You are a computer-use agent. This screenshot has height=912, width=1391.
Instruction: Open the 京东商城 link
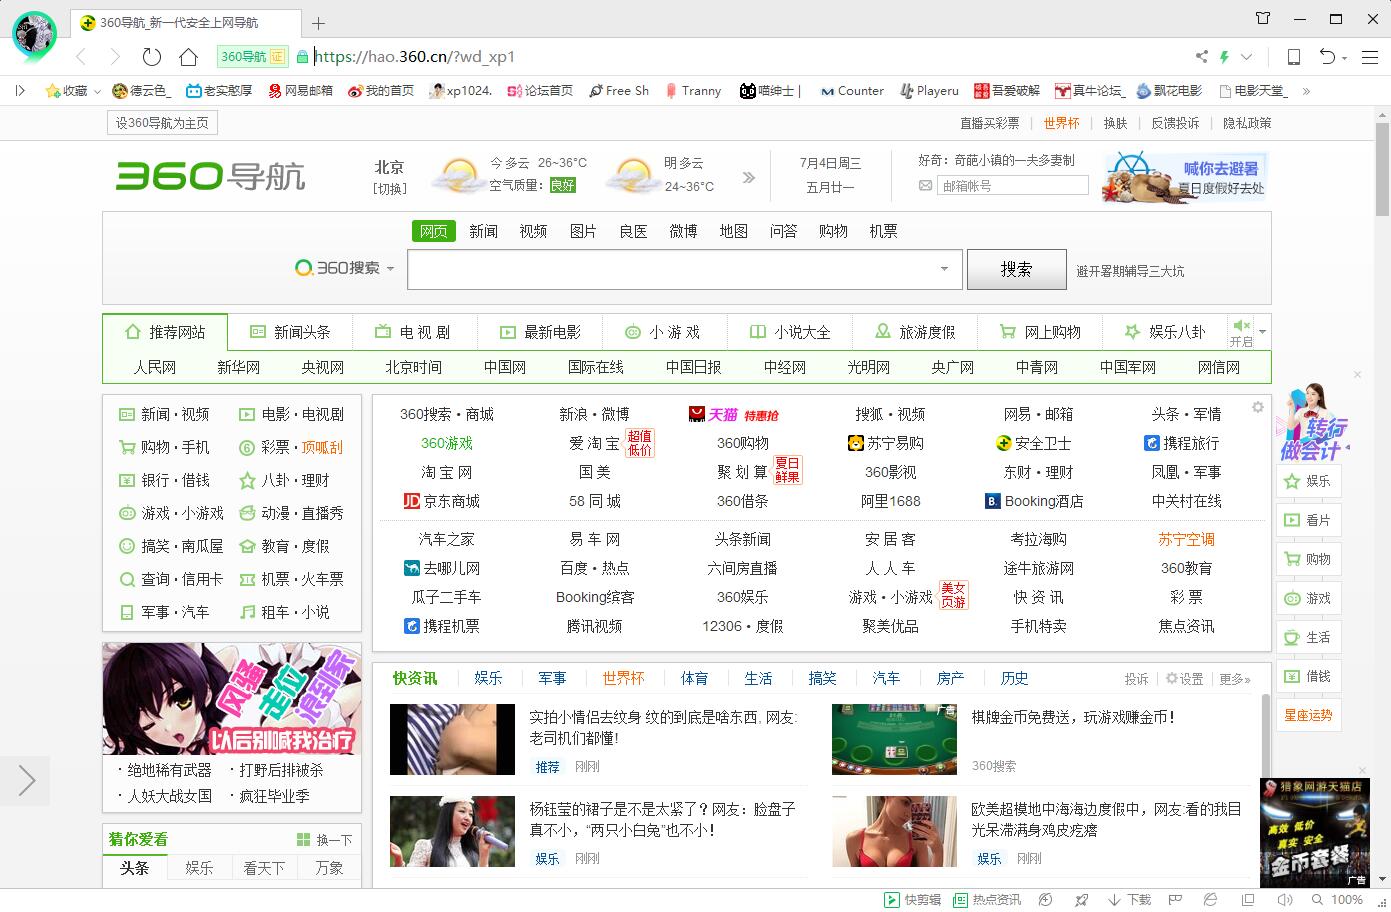pos(441,501)
